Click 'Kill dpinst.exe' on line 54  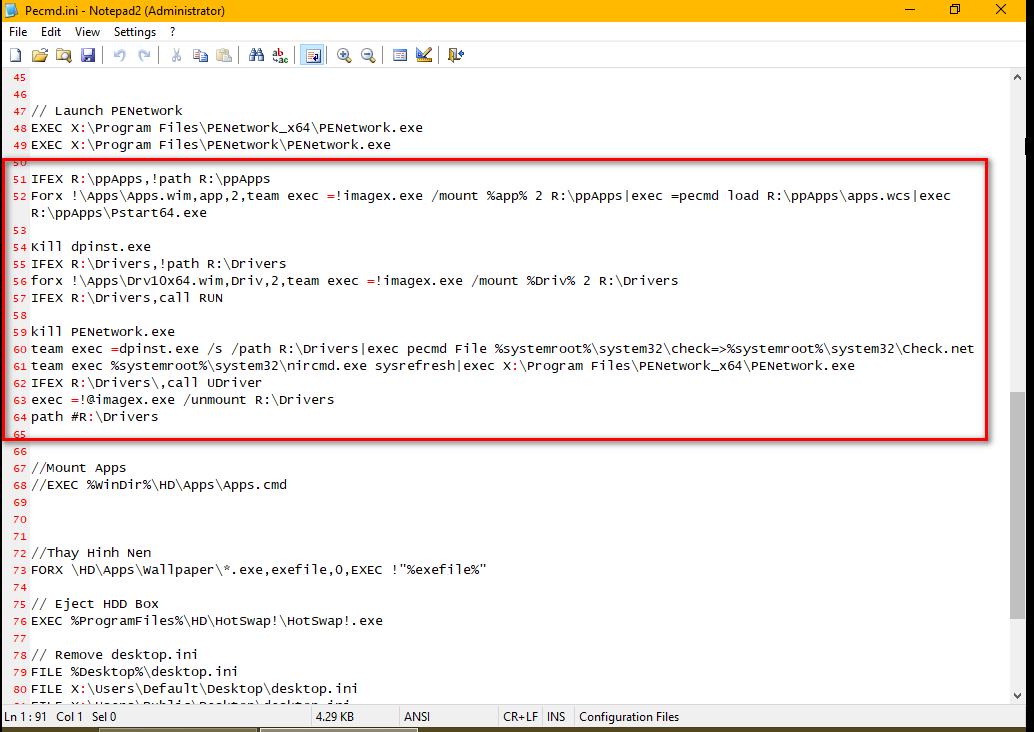tap(91, 247)
